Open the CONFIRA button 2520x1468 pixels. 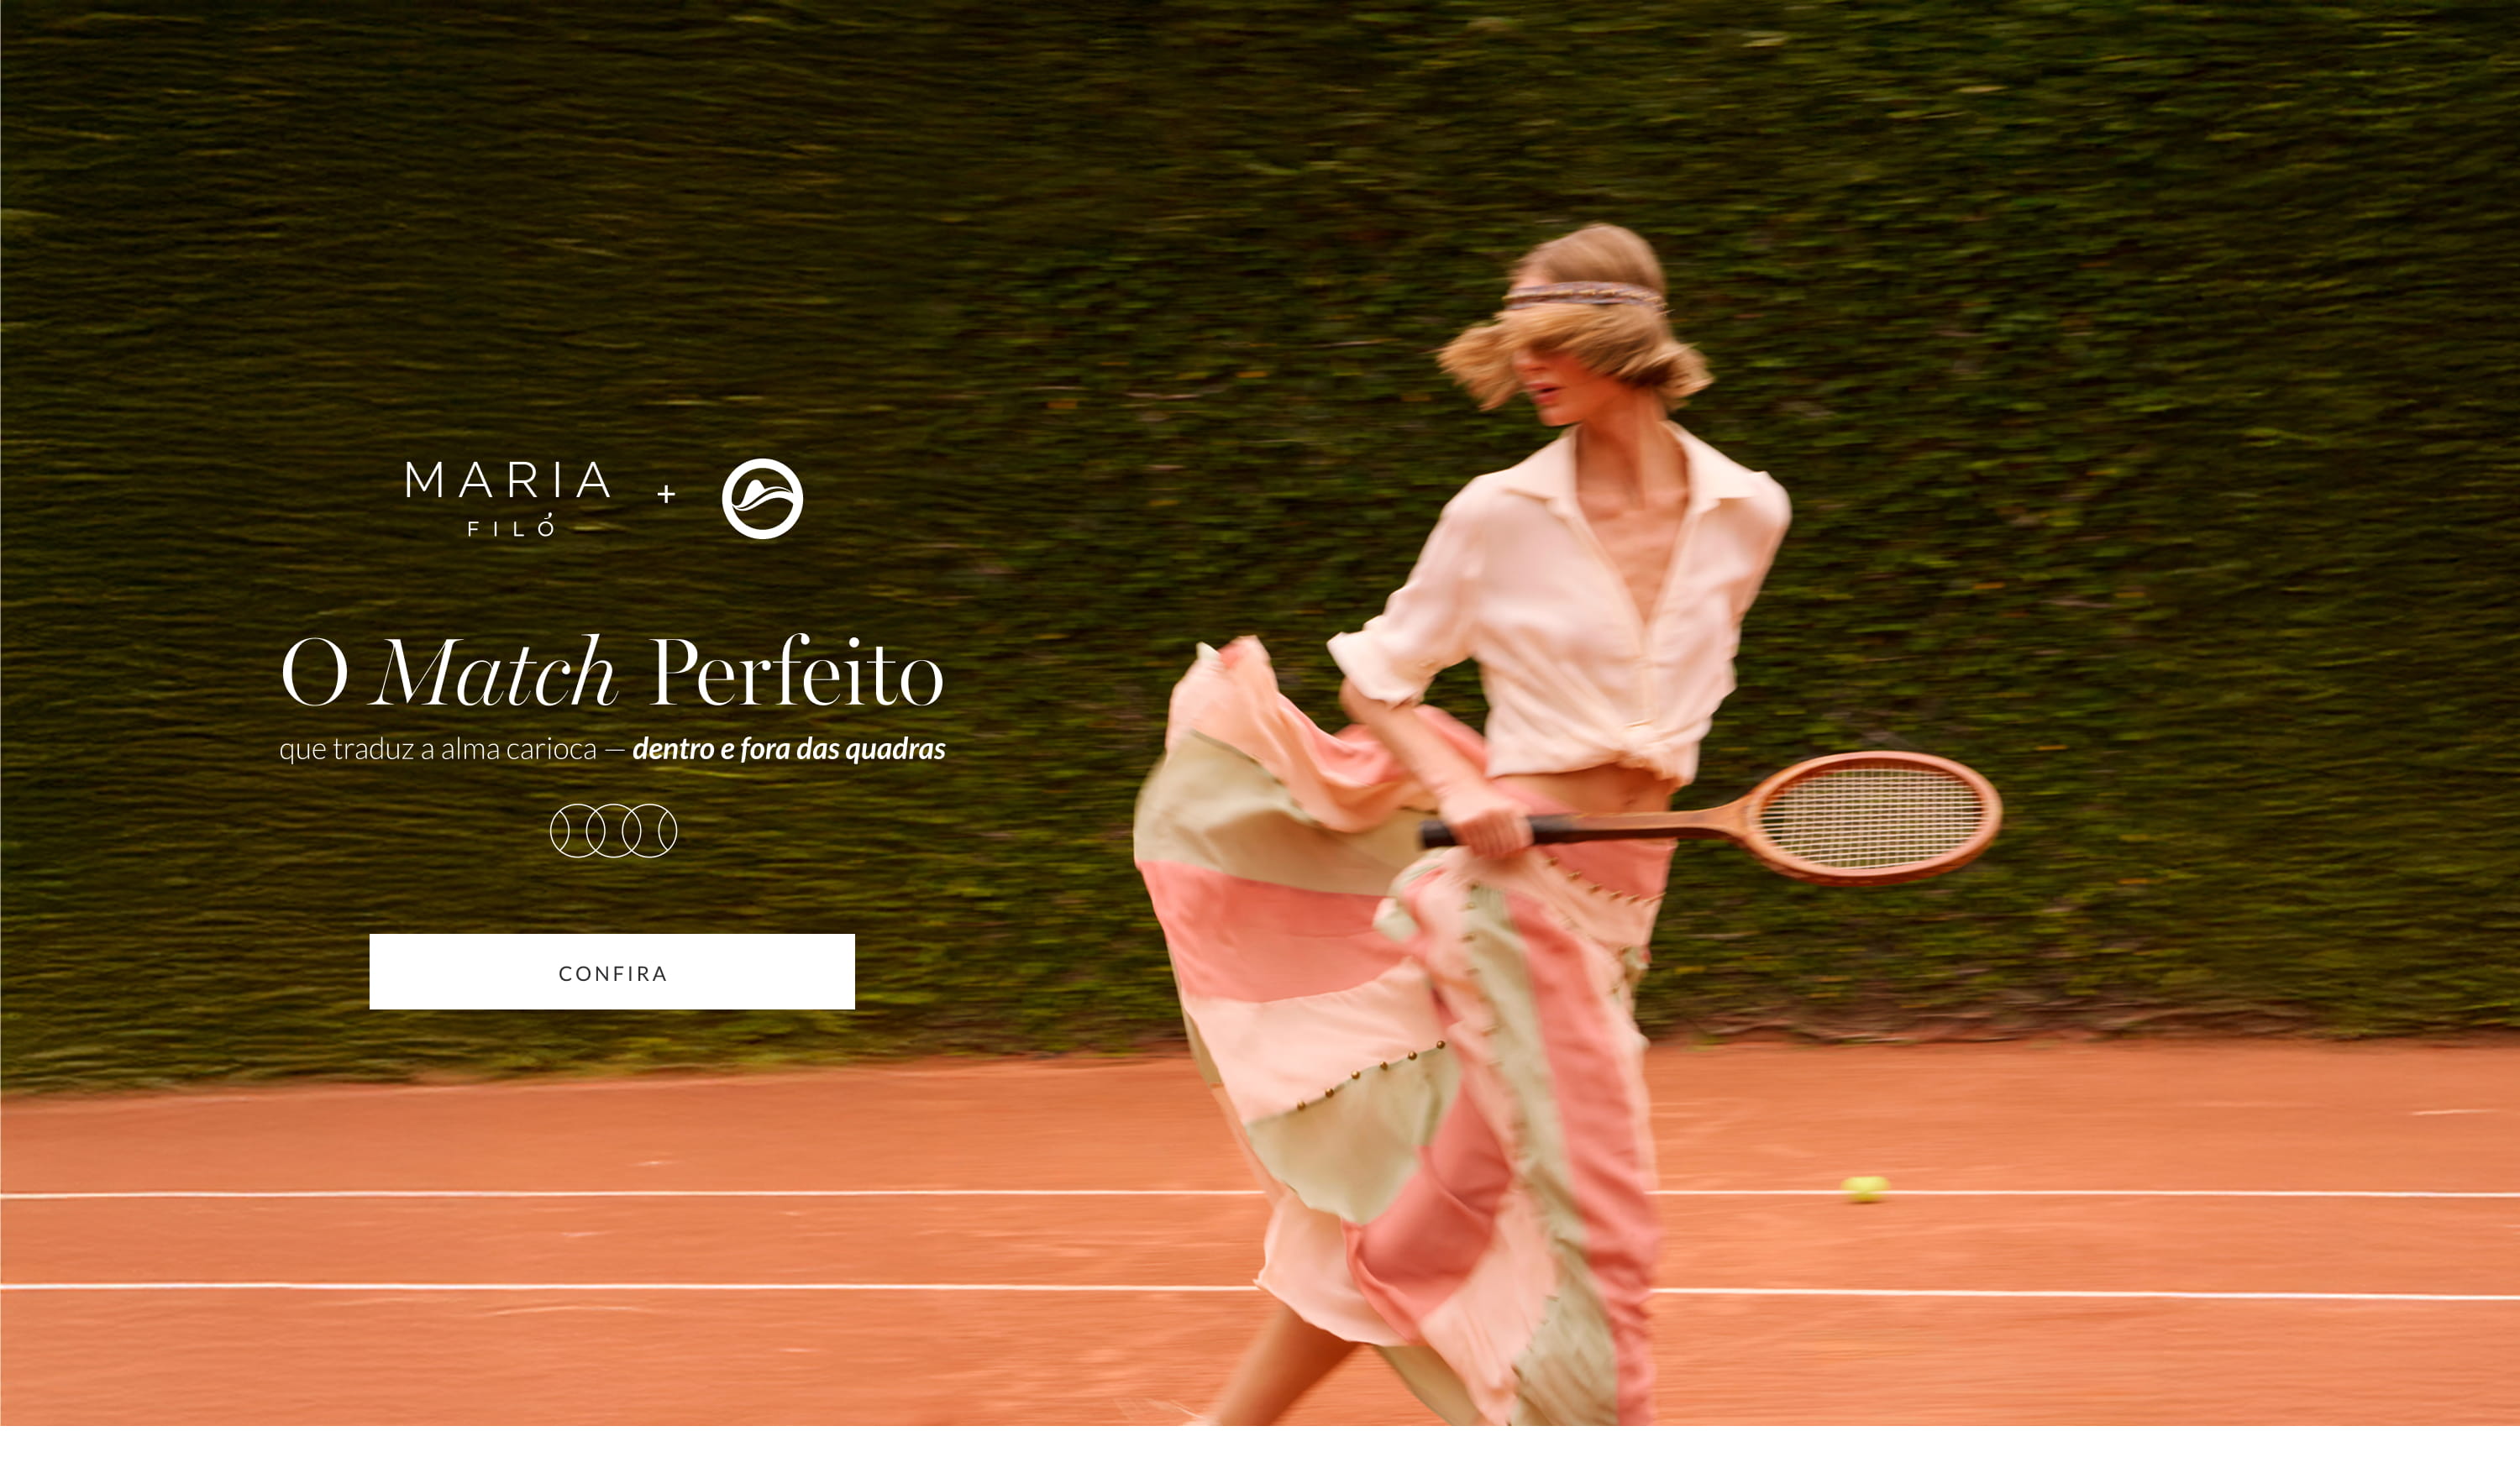coord(612,971)
